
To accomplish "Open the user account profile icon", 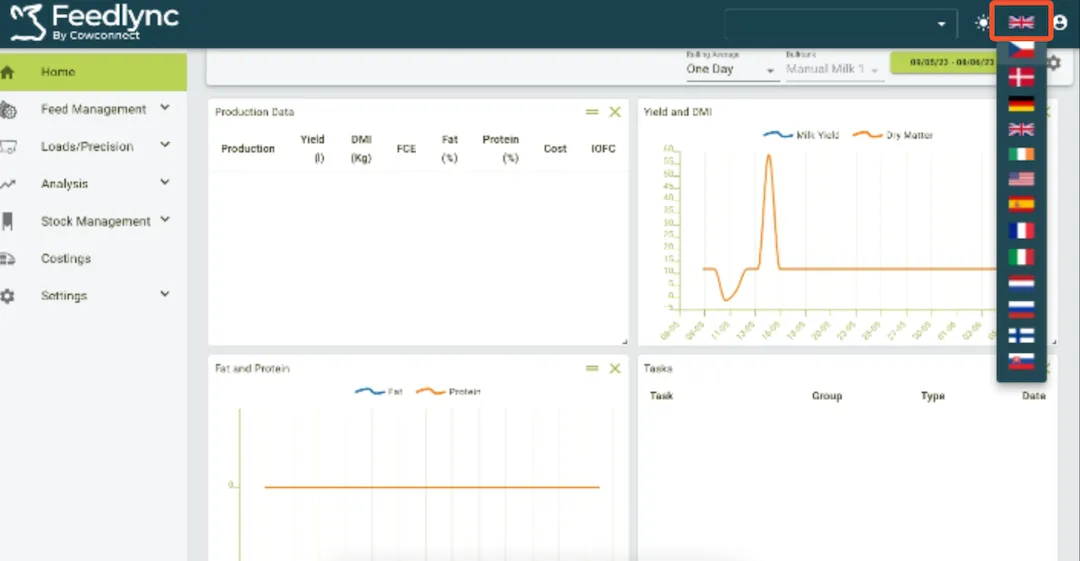I will coord(1061,23).
